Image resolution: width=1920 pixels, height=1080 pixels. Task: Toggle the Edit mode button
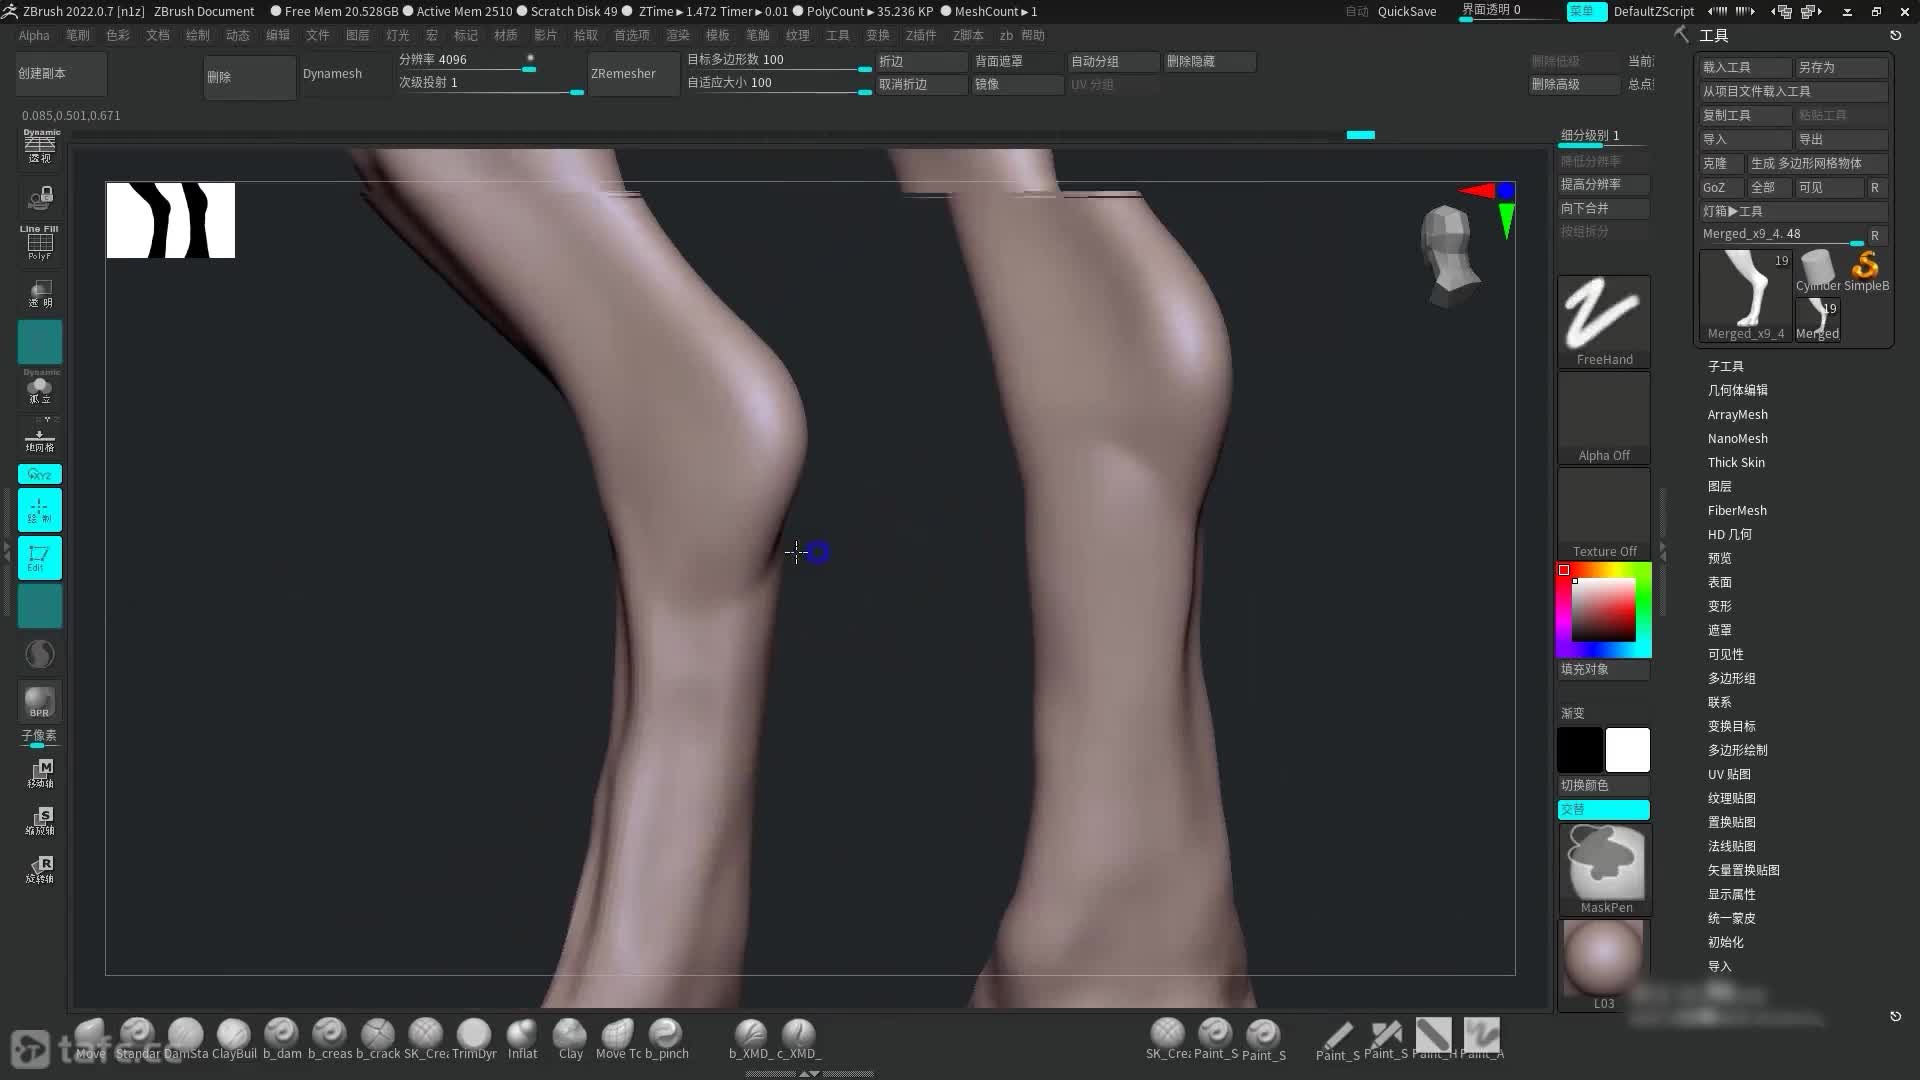[x=40, y=558]
